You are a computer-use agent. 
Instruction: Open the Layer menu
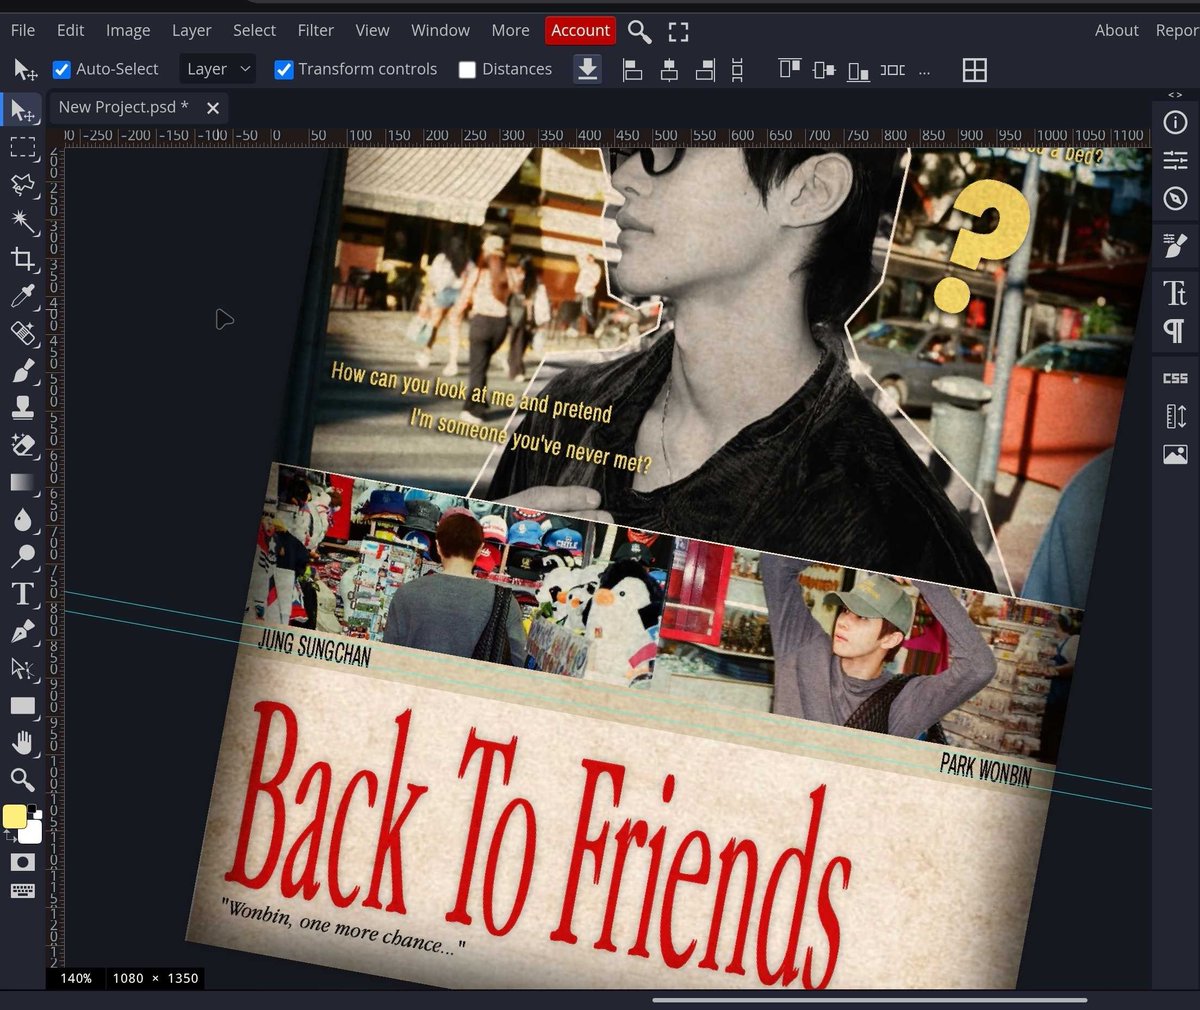coord(191,30)
